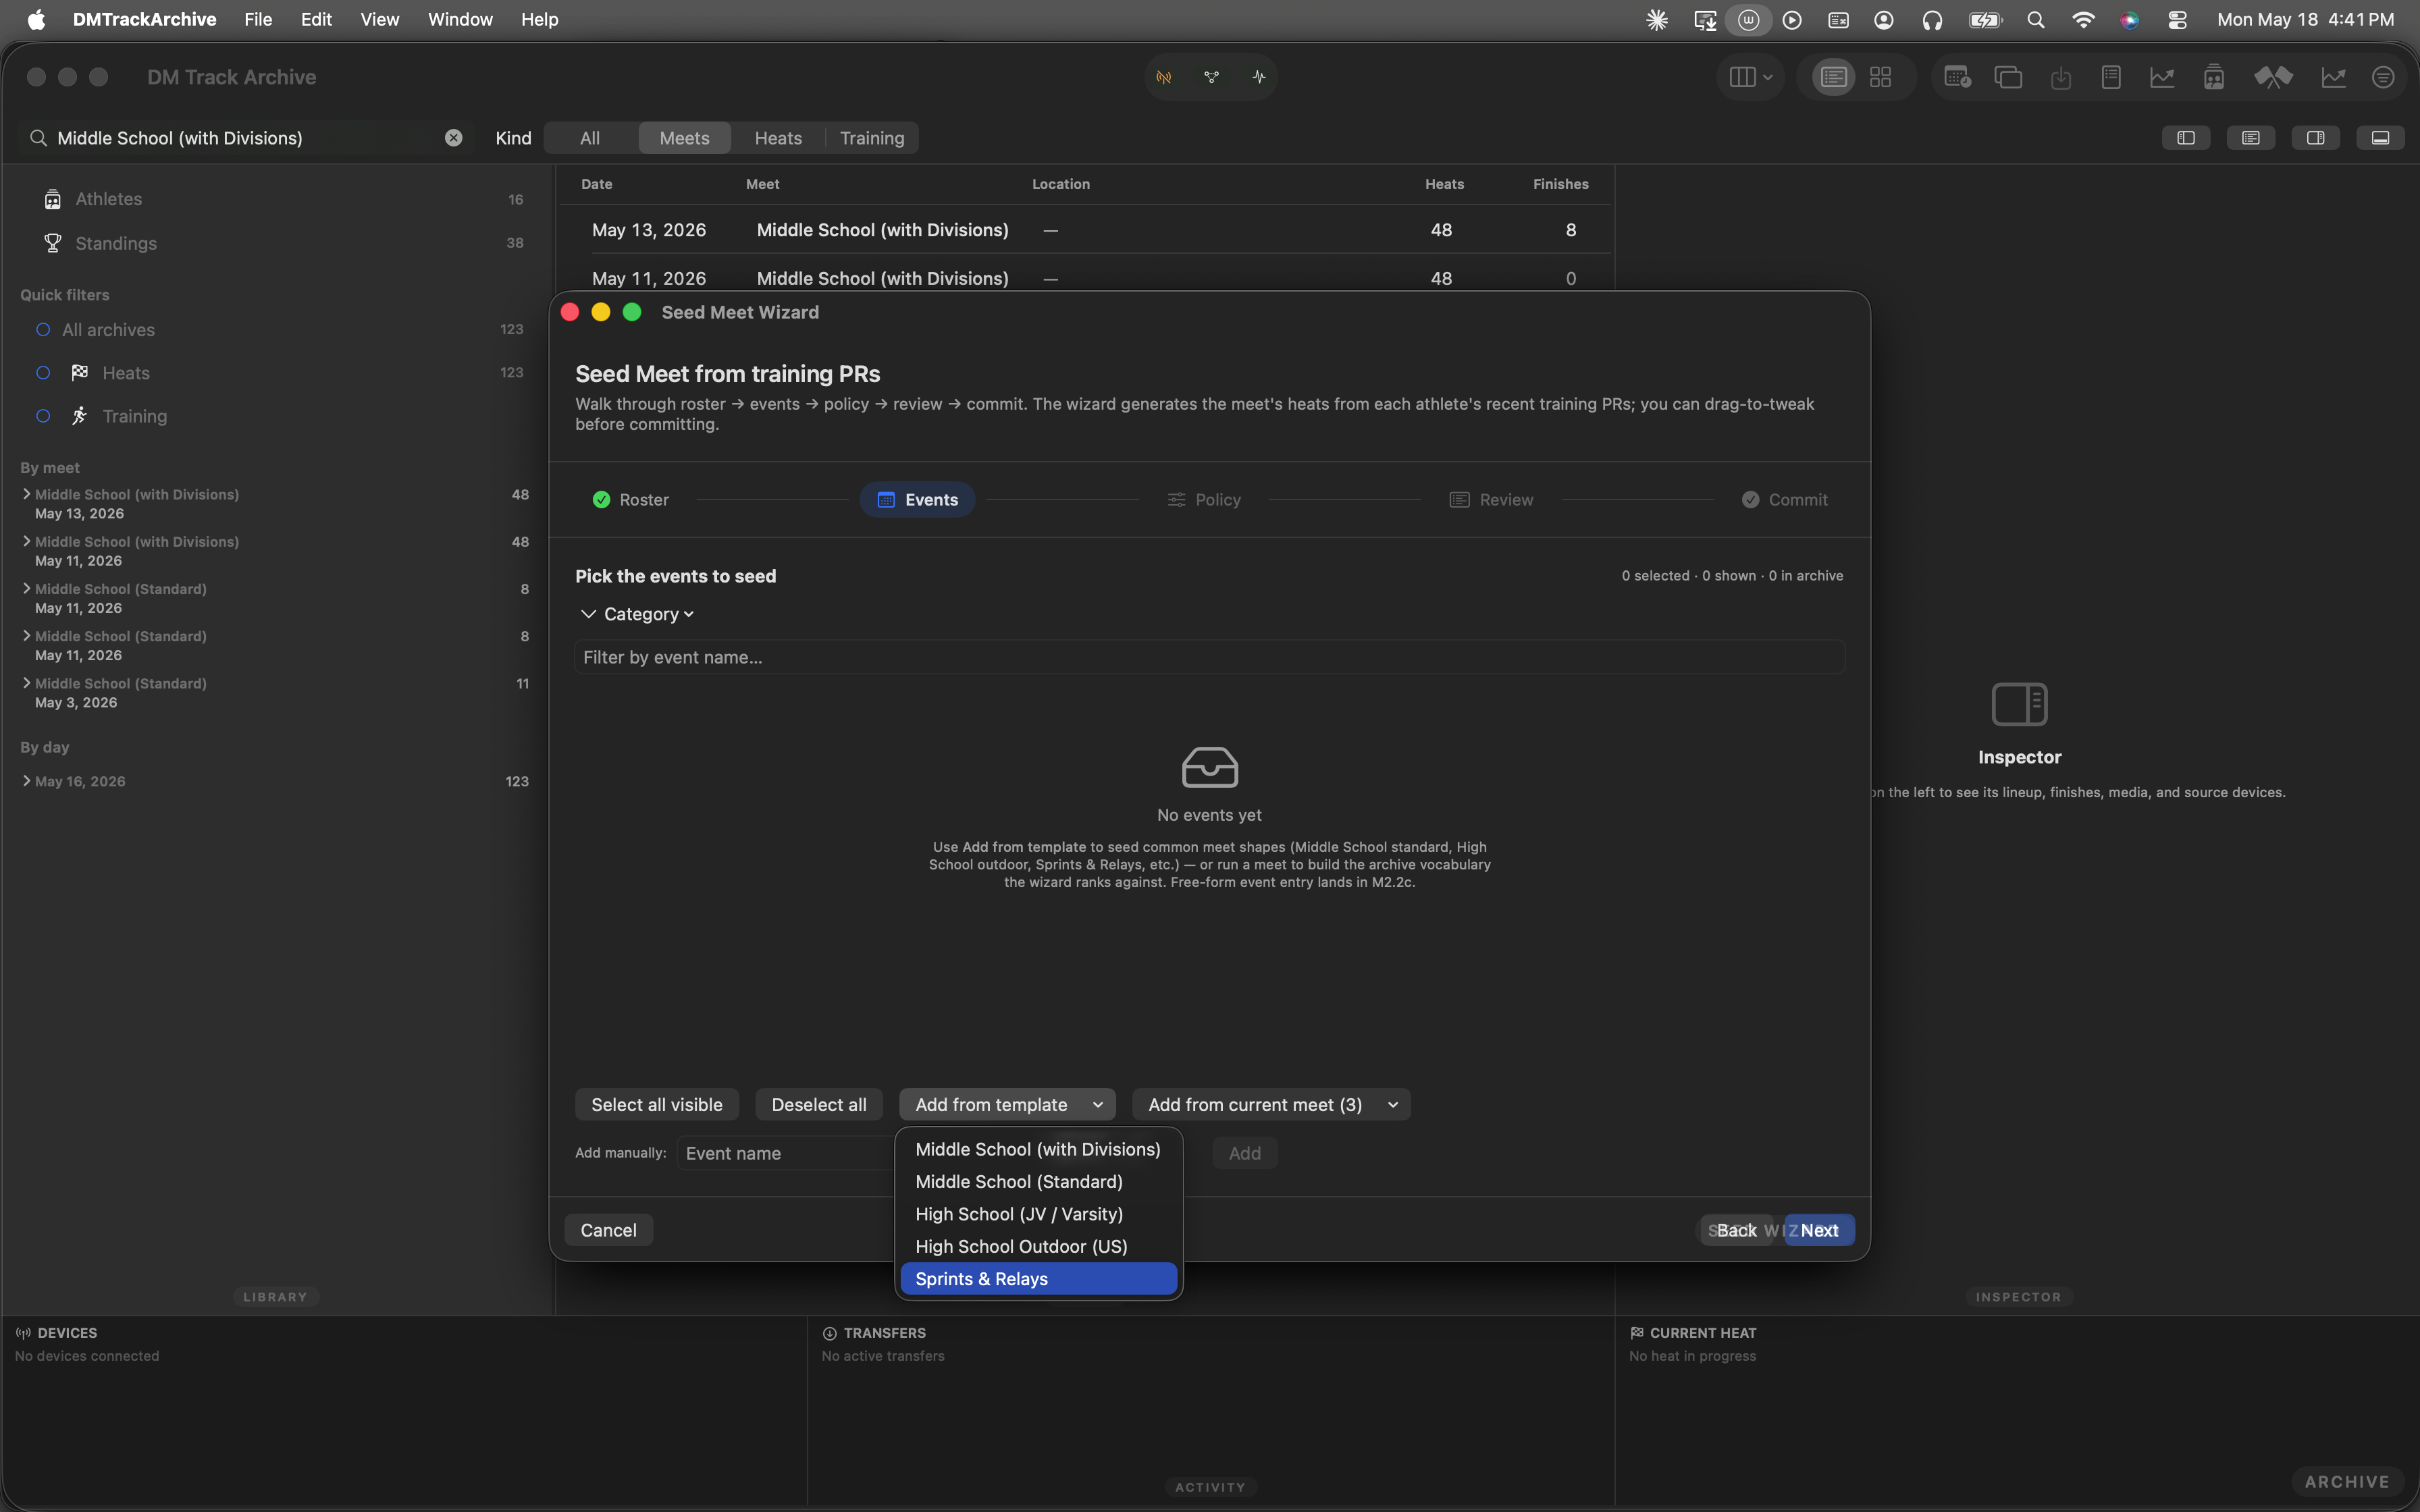Click the document sheet toolbar icon
This screenshot has height=1512, width=2420.
[x=2111, y=77]
